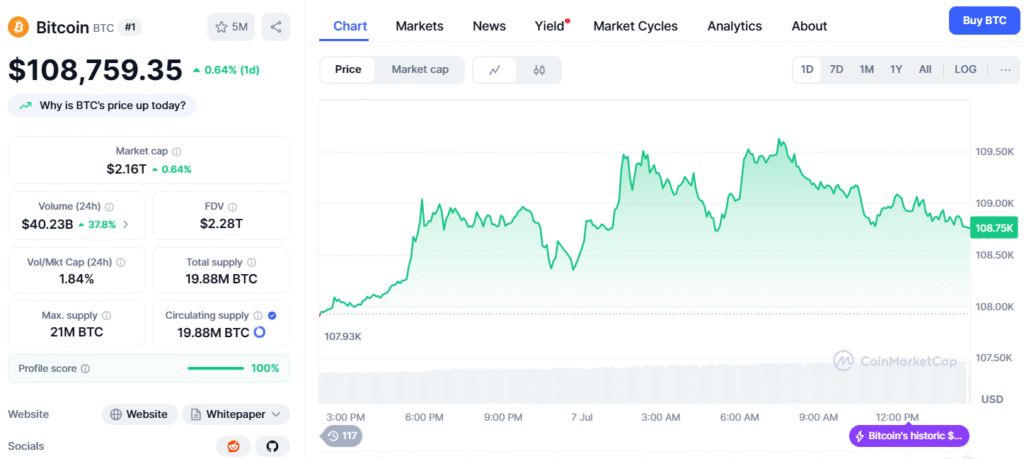The width and height of the screenshot is (1024, 459).
Task: Click the FDV info icon
Action: (x=233, y=207)
